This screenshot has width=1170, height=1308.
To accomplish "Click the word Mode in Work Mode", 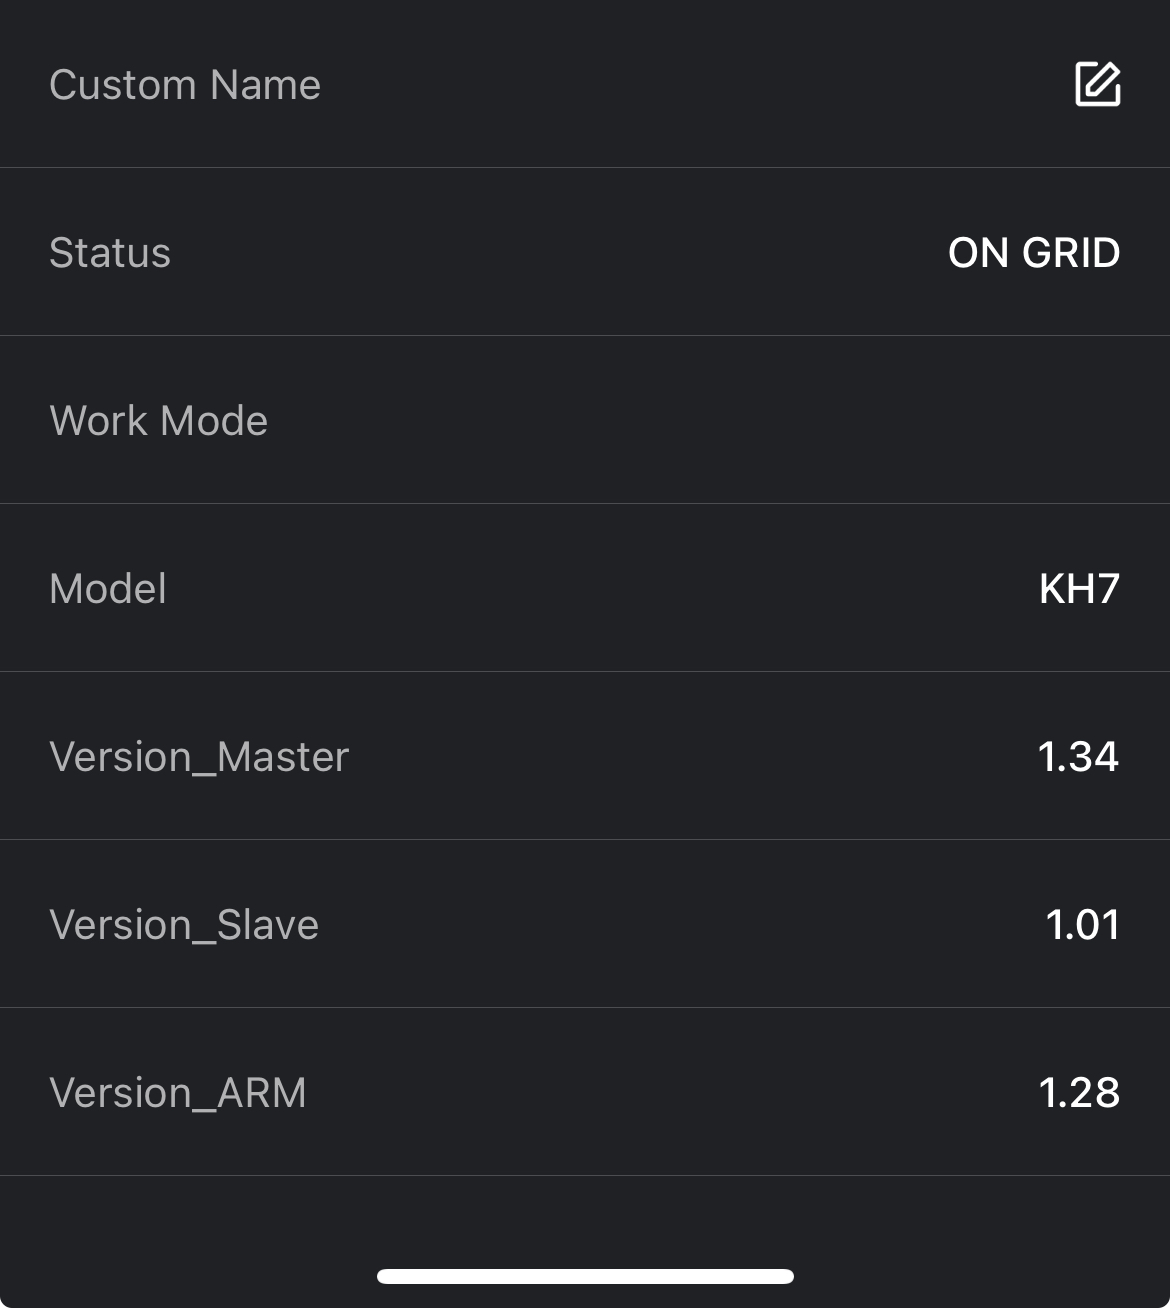I will (x=214, y=421).
